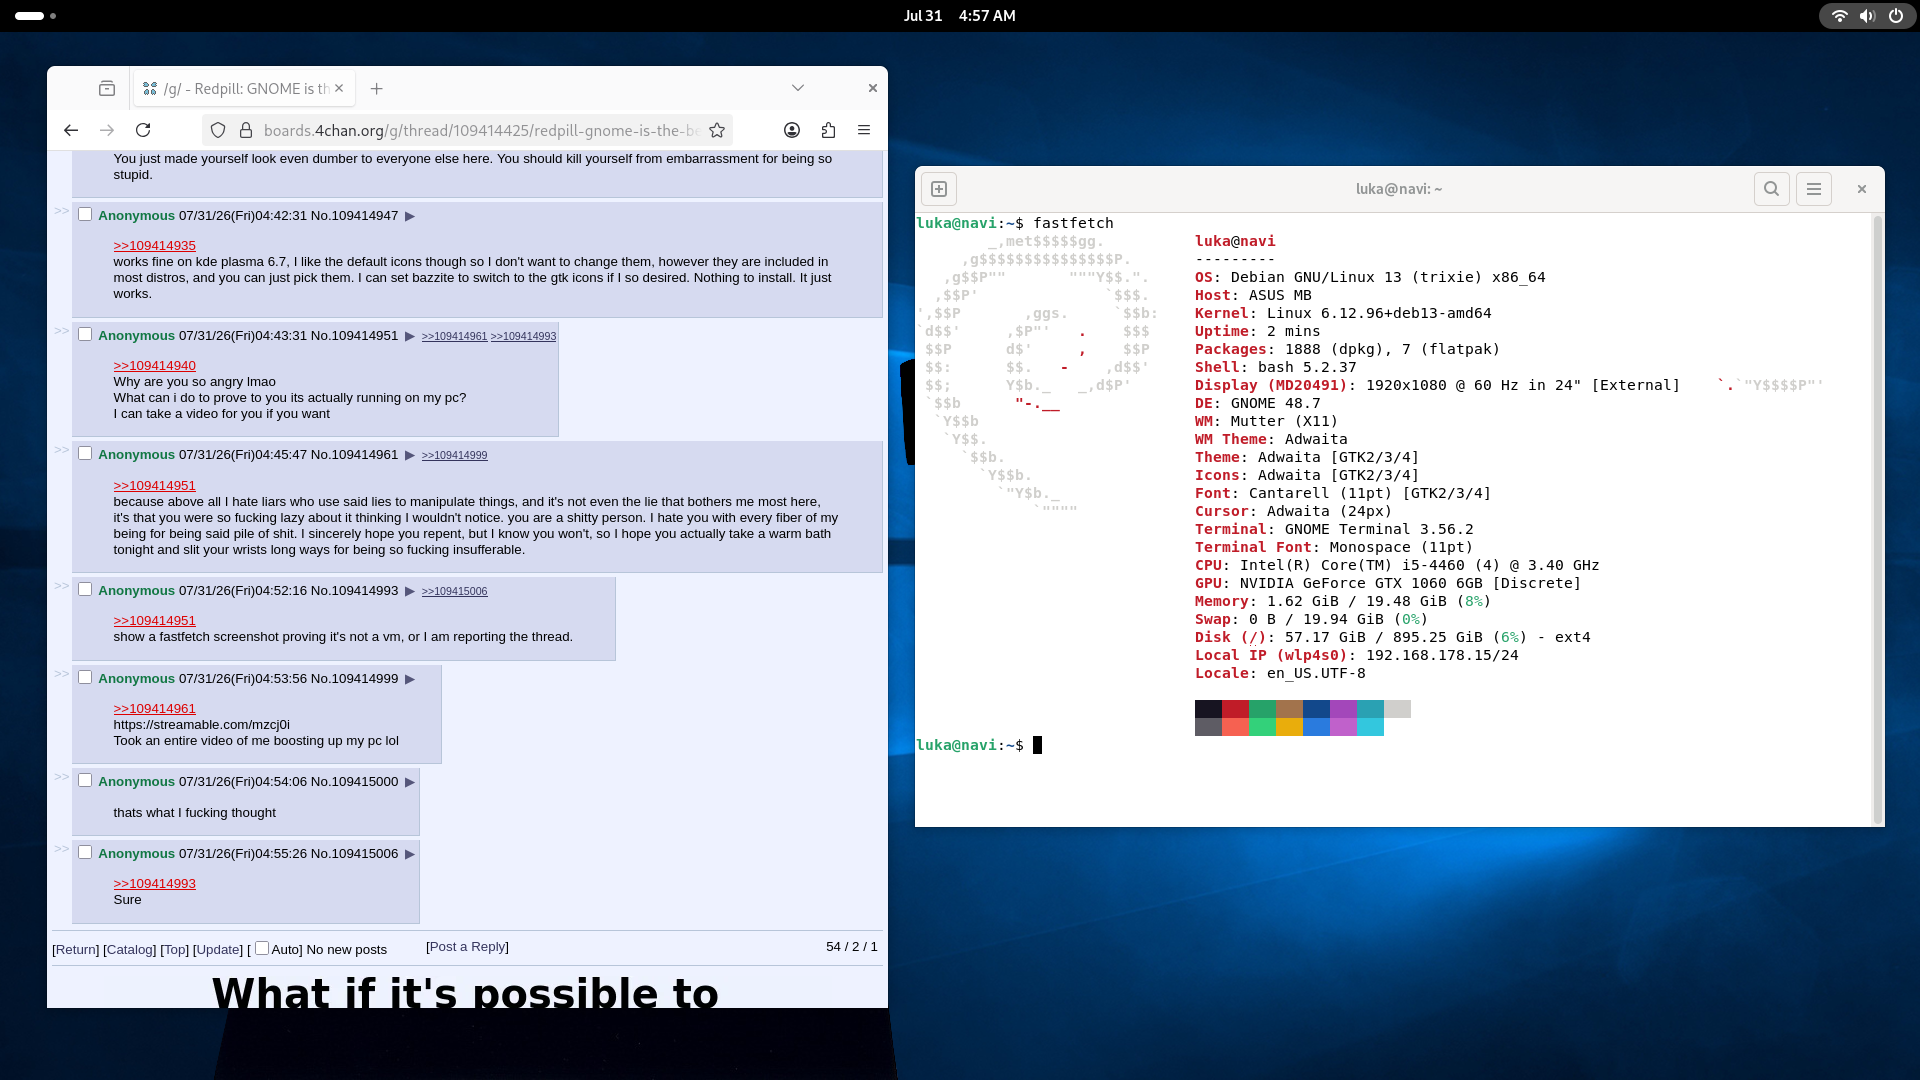The width and height of the screenshot is (1920, 1080).
Task: Tick the checkbox on post No.109414999
Action: coord(85,677)
